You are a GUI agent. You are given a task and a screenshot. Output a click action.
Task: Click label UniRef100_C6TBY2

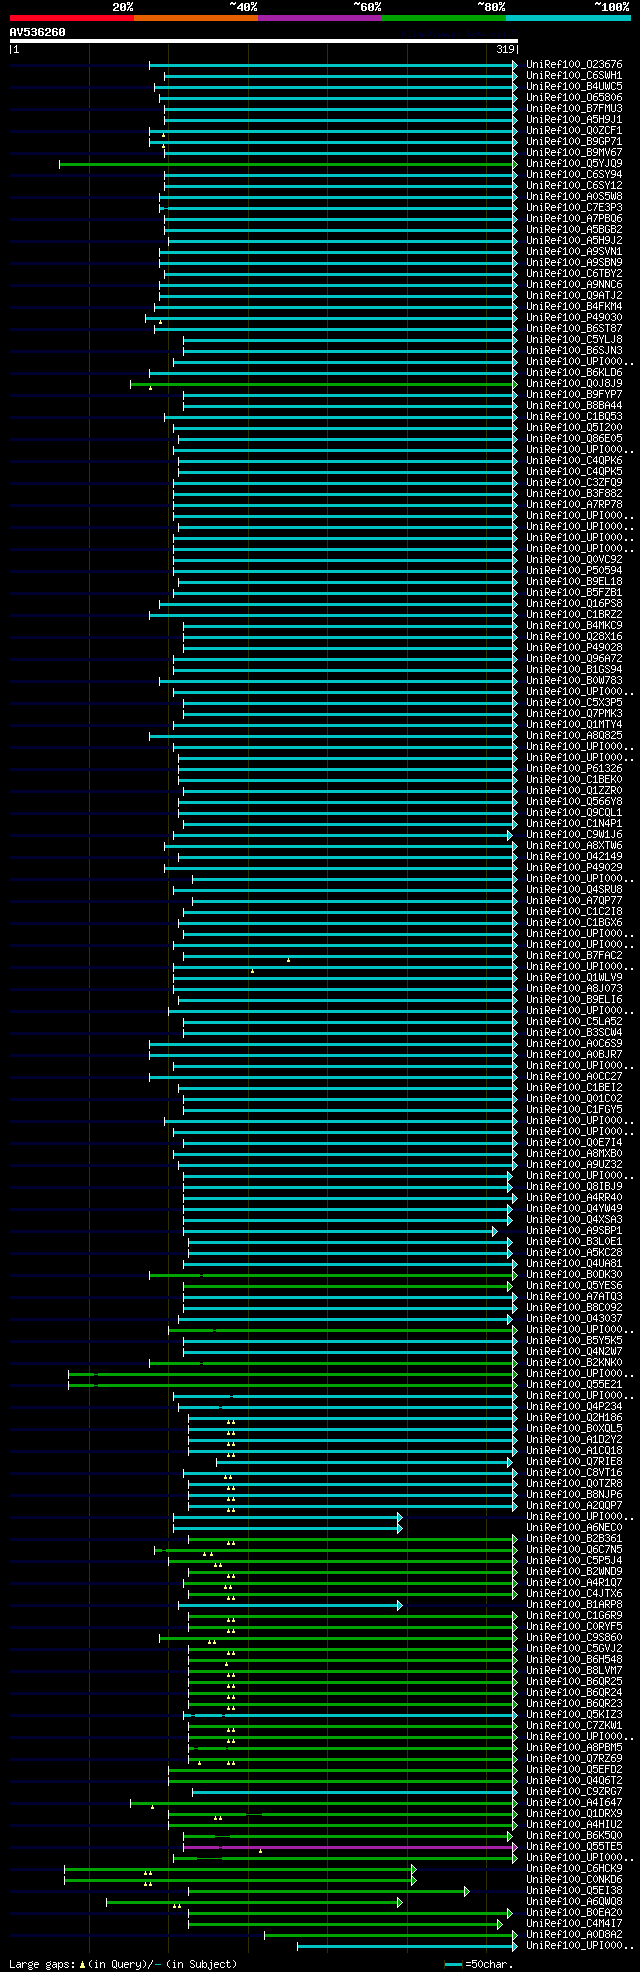(574, 274)
